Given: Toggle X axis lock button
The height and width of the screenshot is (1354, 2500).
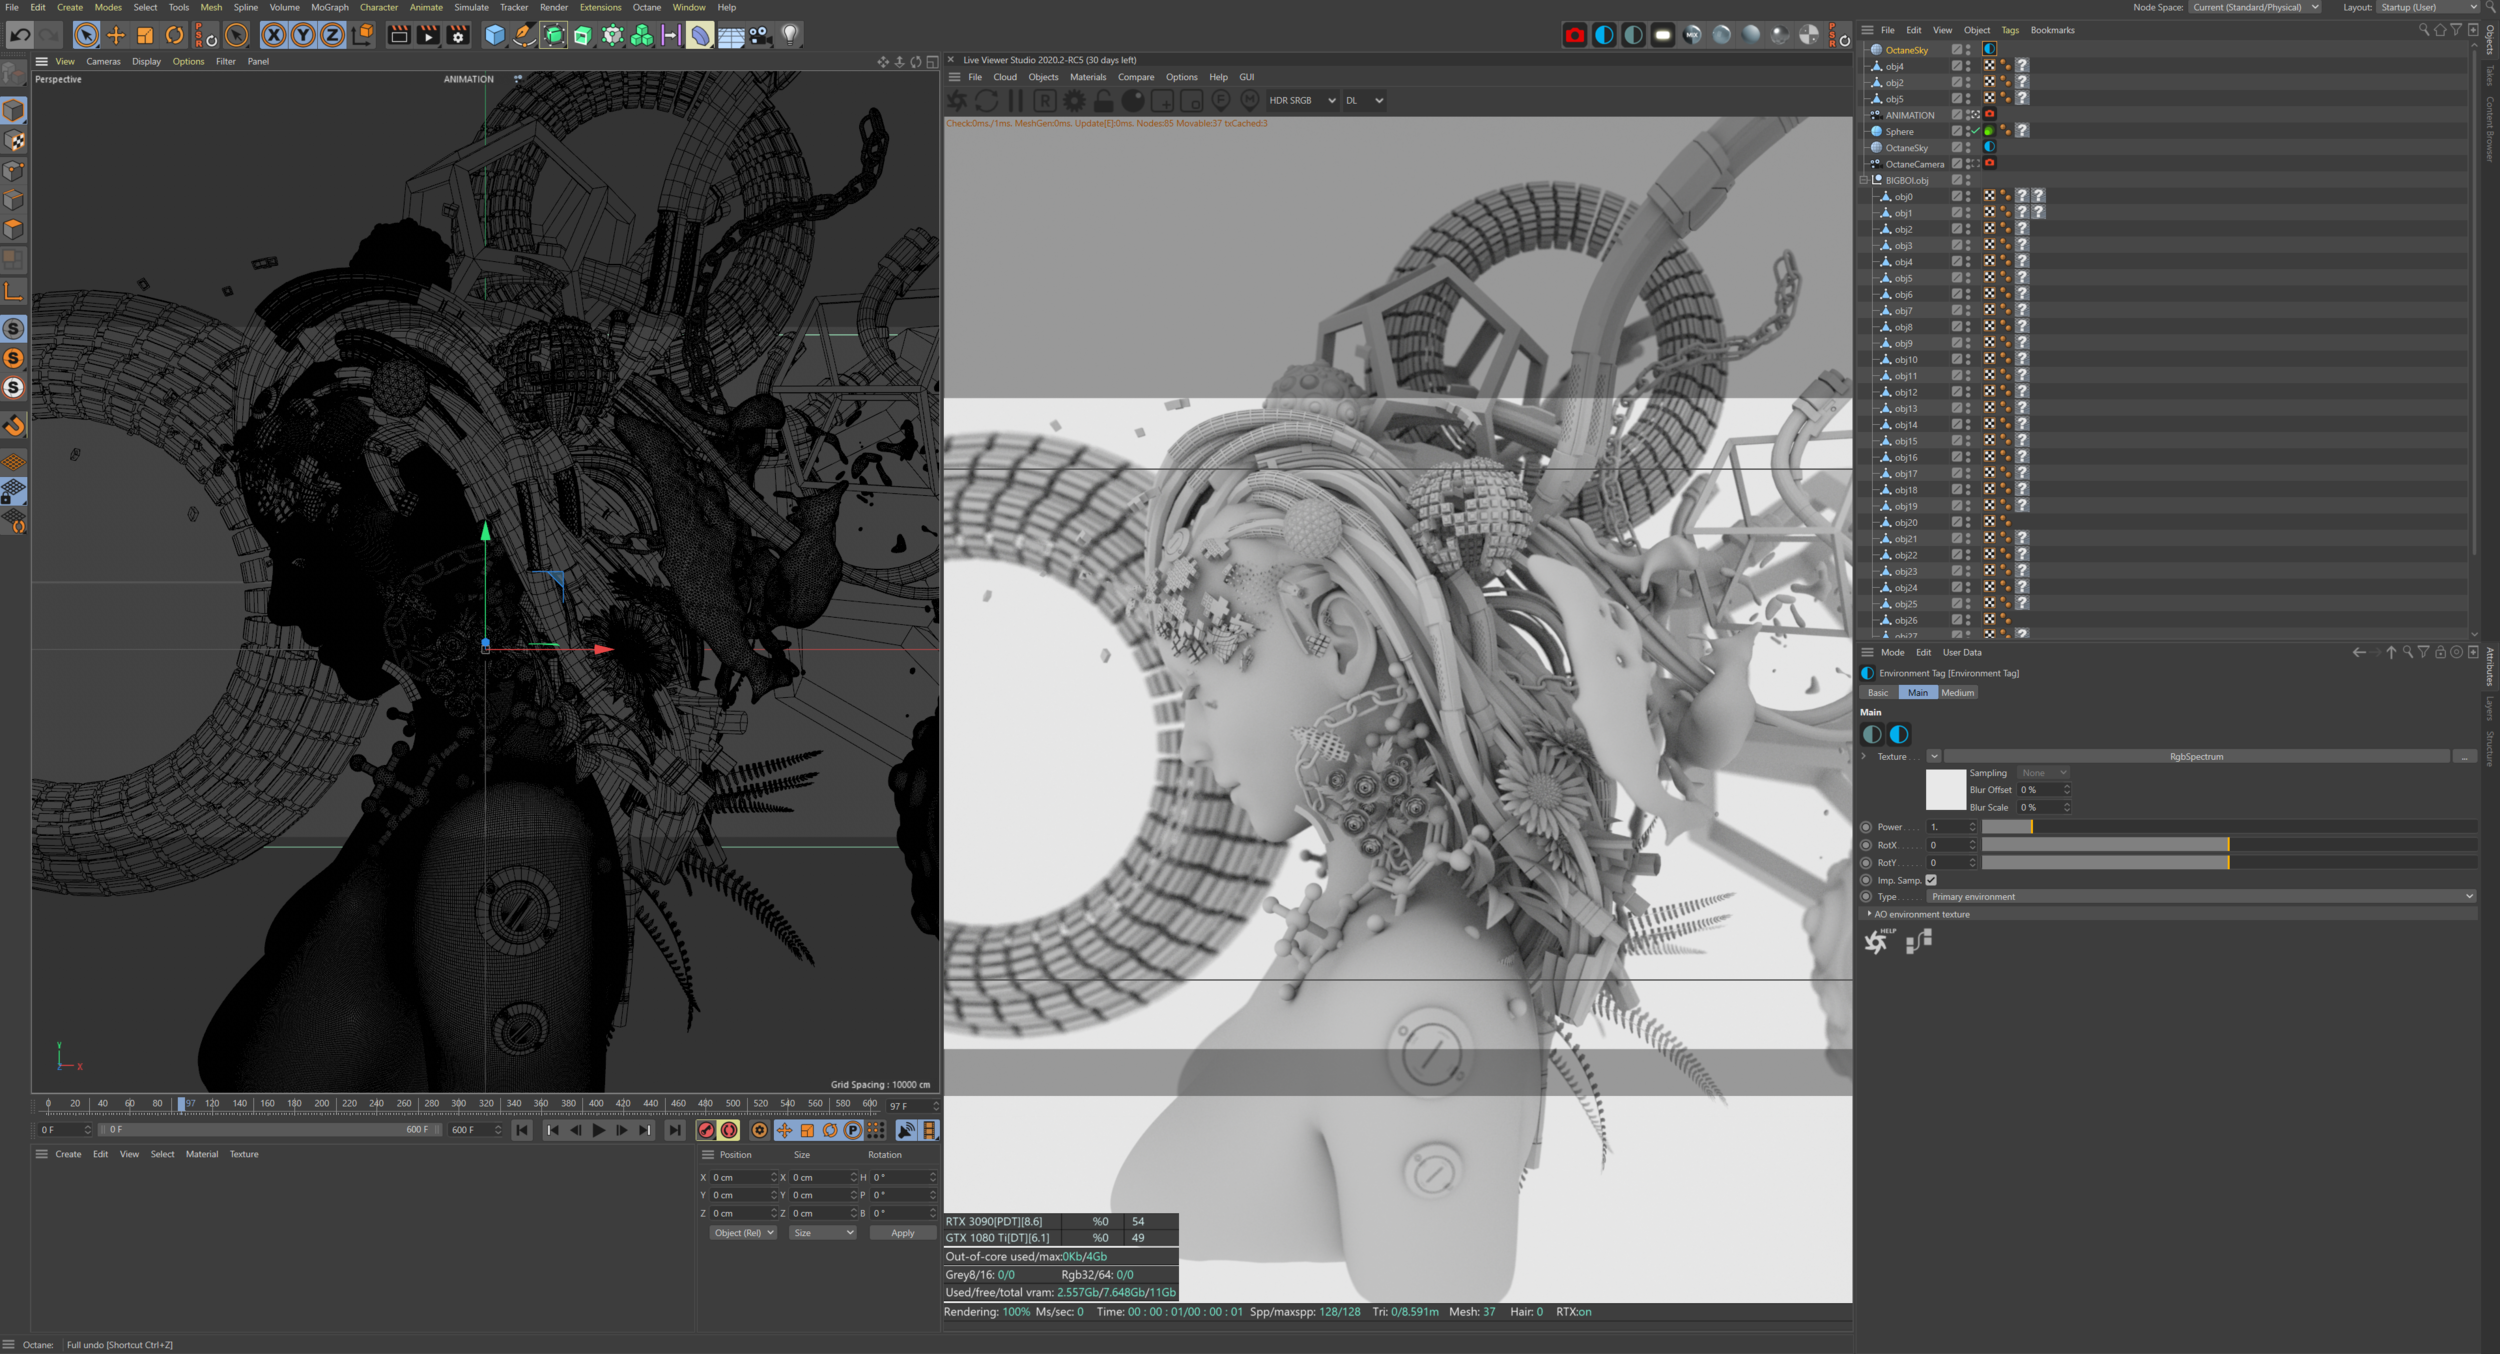Looking at the screenshot, I should pos(273,36).
